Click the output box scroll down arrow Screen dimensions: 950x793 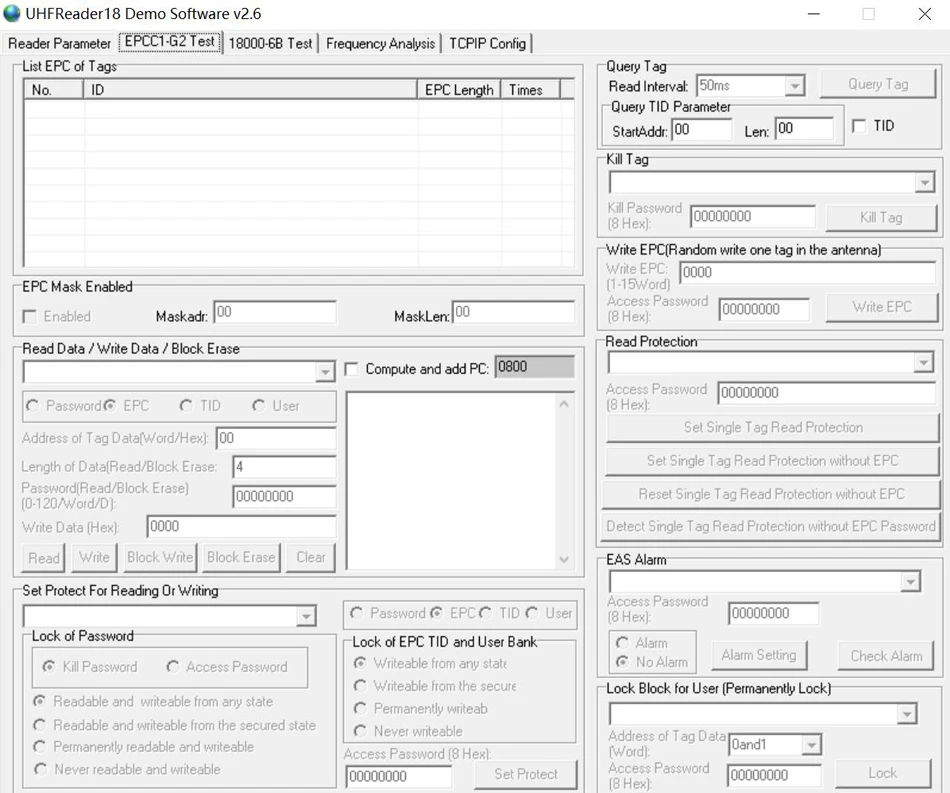coord(564,559)
